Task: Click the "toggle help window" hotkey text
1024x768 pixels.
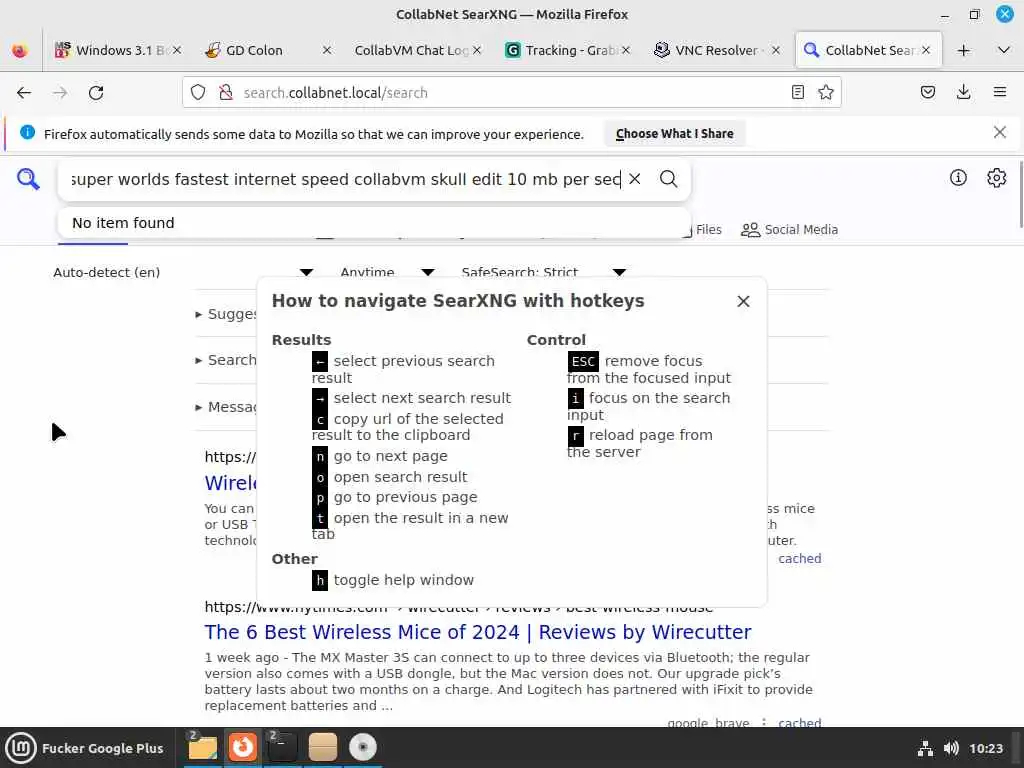Action: [404, 580]
